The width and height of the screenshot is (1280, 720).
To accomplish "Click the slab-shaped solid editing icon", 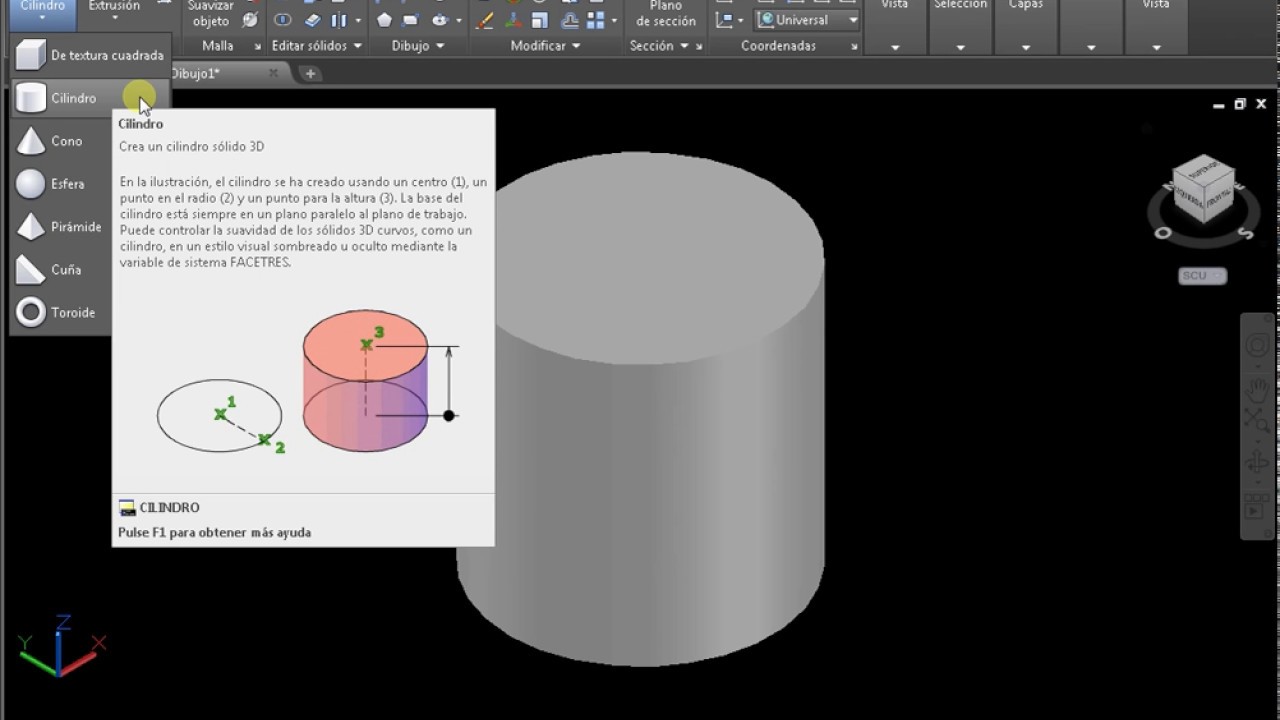I will 312,20.
